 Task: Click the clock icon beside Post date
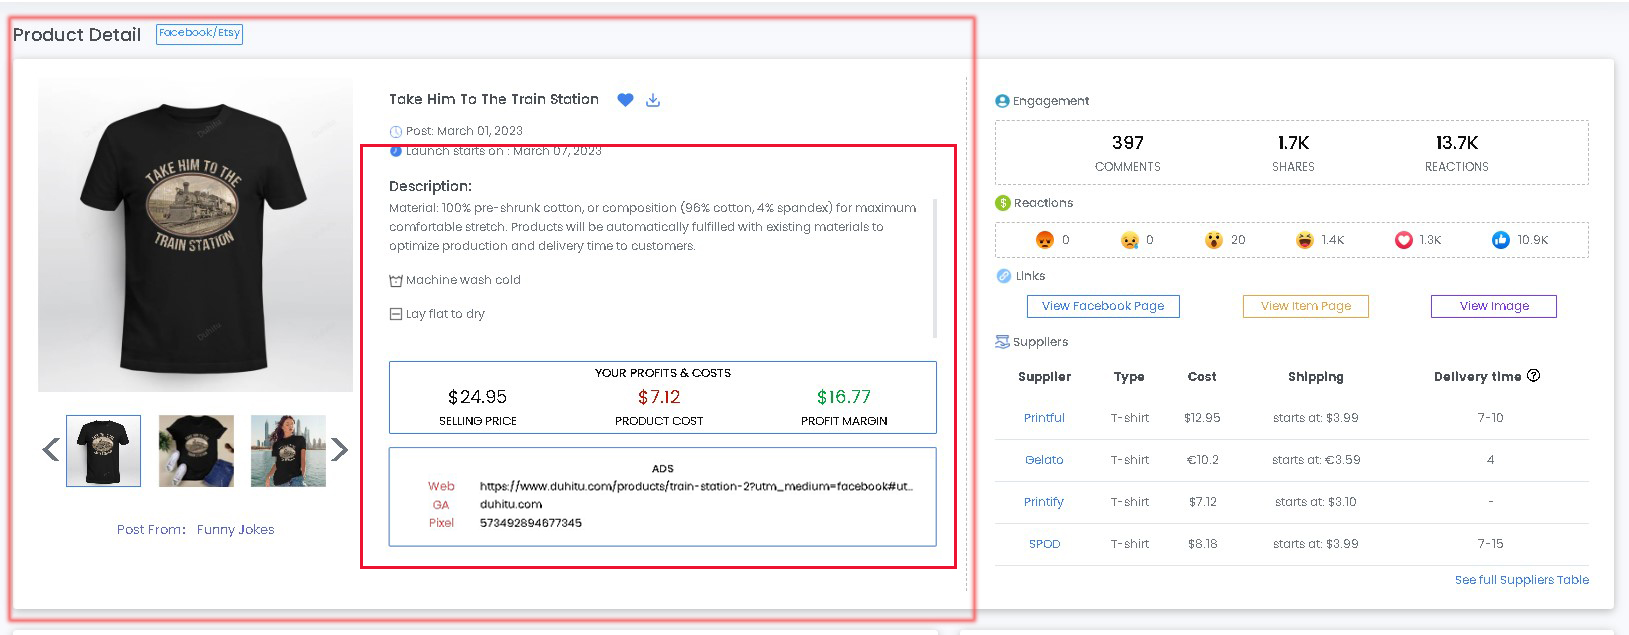(x=396, y=132)
